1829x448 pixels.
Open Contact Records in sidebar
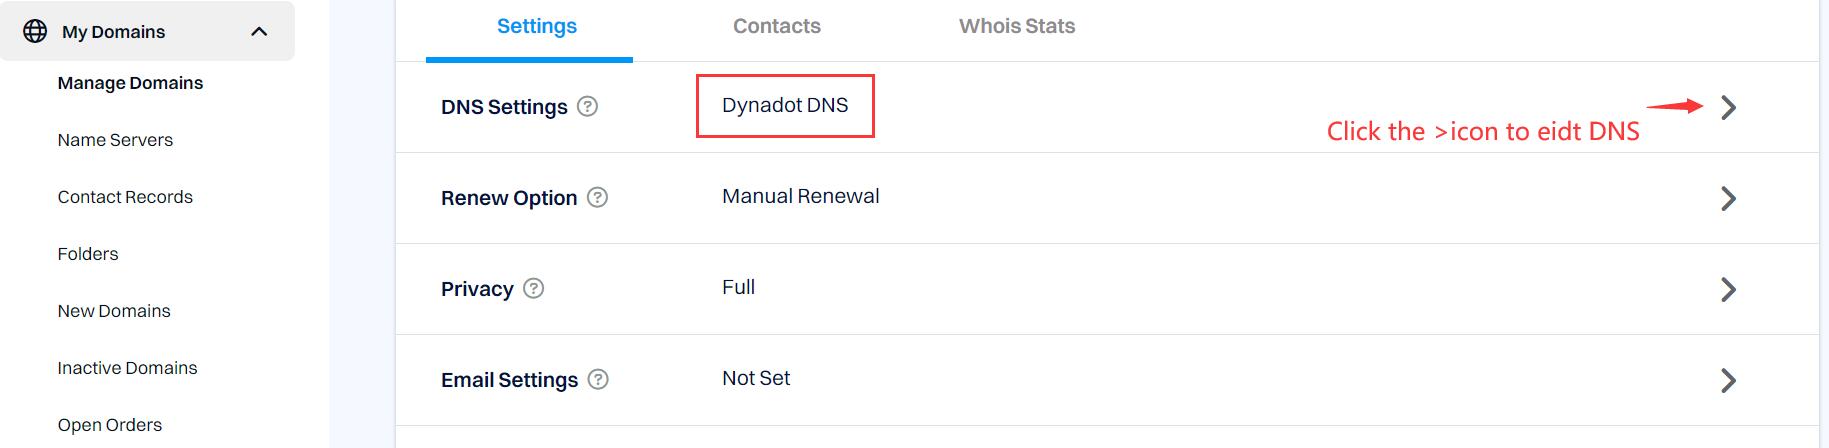(125, 197)
